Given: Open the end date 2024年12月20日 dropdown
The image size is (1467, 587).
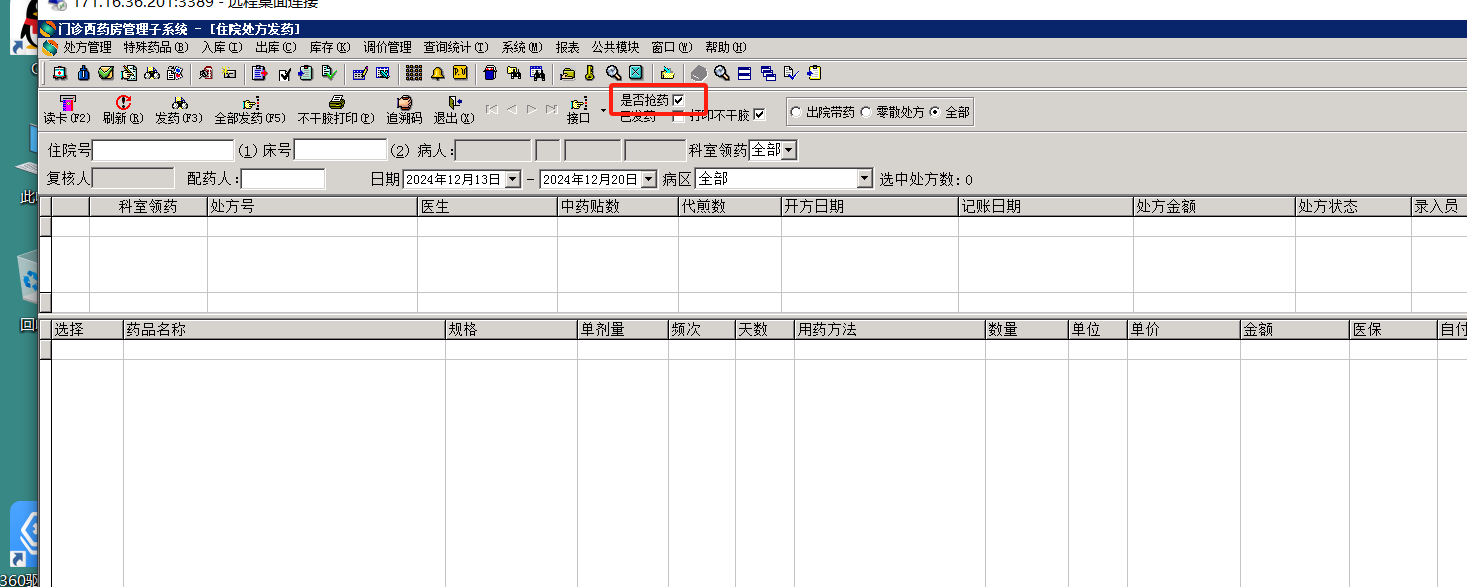Looking at the screenshot, I should tap(648, 179).
